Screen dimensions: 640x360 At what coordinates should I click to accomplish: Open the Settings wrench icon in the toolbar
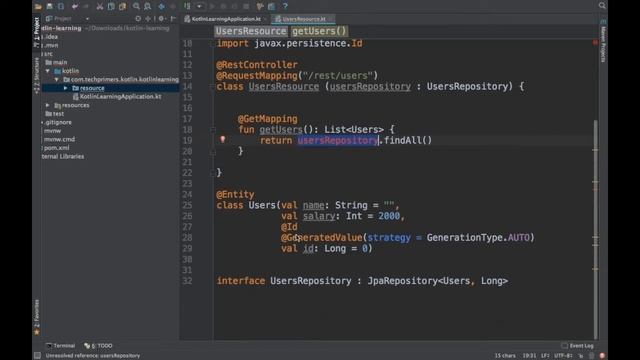tap(260, 6)
